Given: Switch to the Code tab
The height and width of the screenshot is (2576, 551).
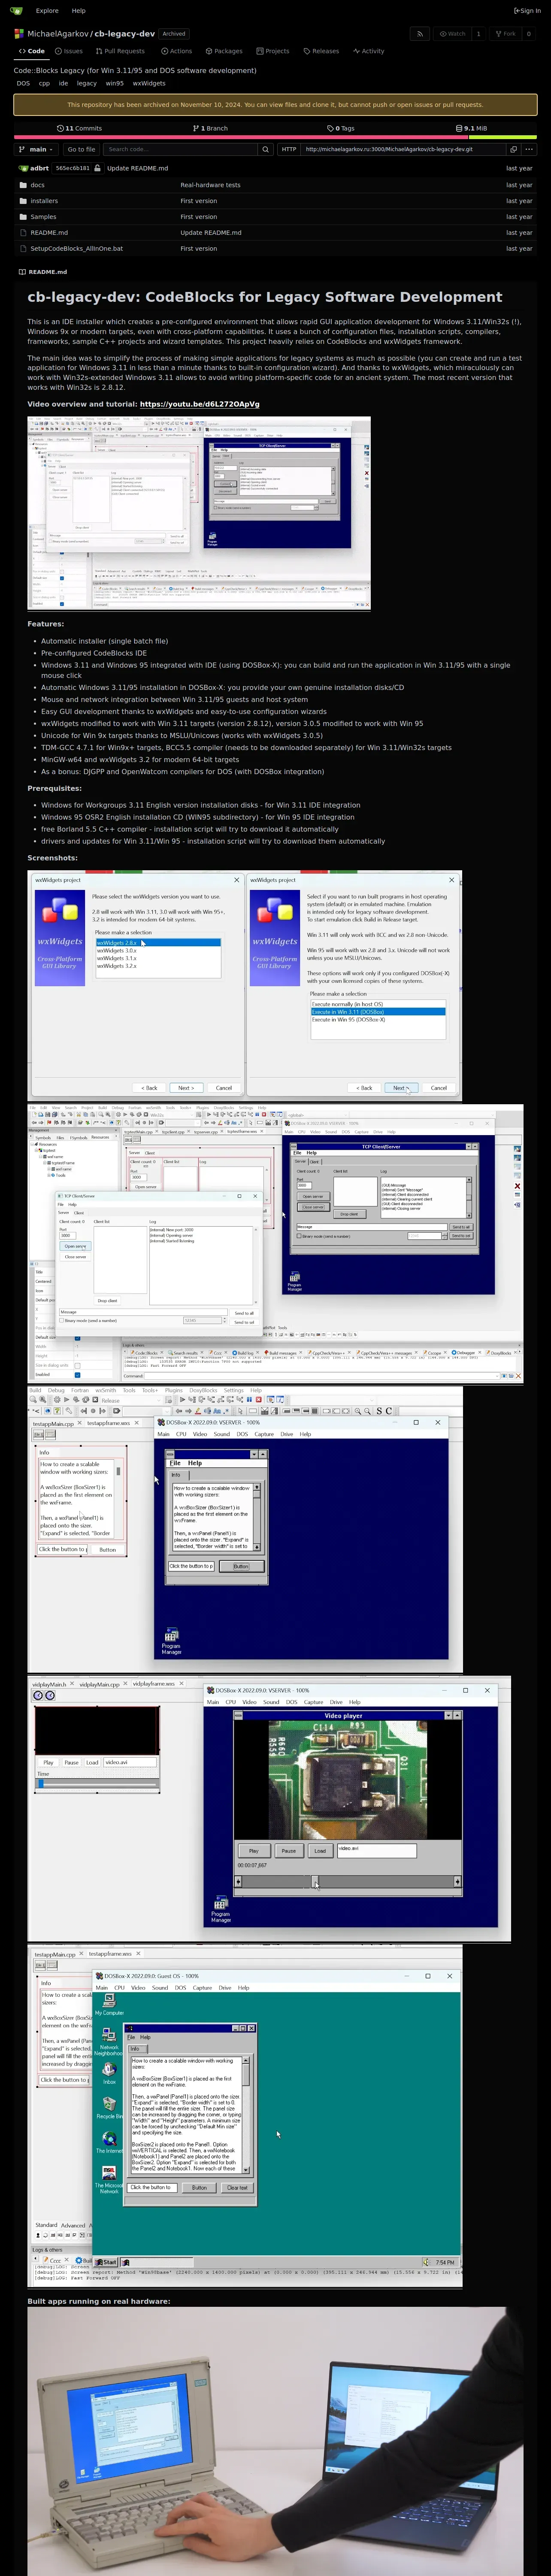Looking at the screenshot, I should coord(32,51).
